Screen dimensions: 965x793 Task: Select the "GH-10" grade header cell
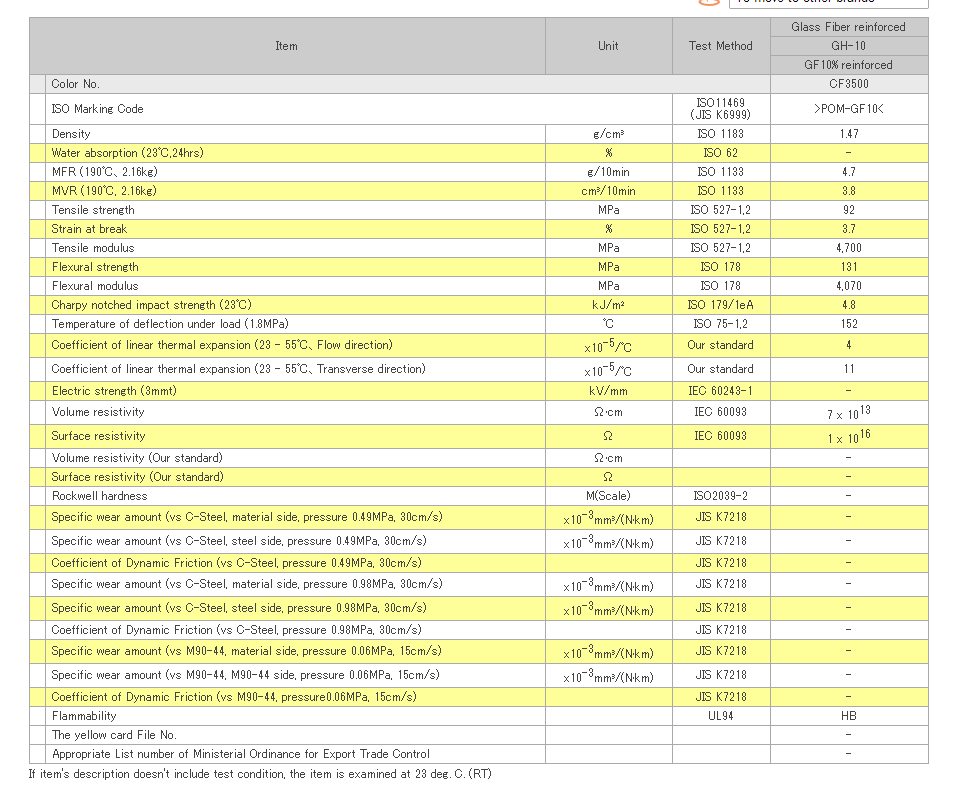849,46
